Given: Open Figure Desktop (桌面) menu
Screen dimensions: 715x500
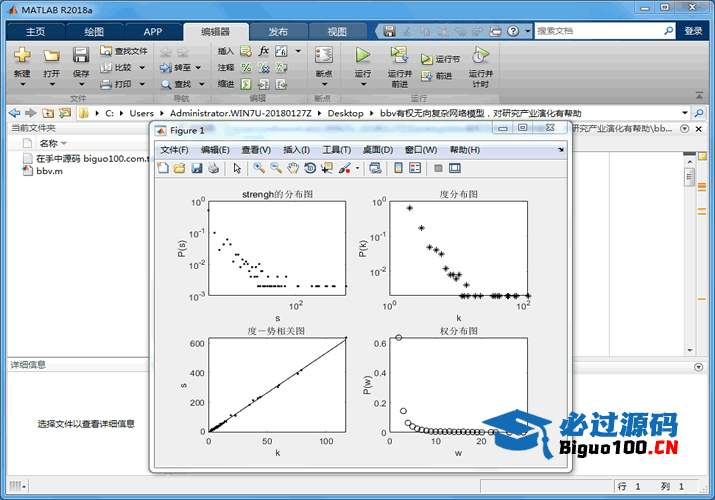Looking at the screenshot, I should (x=378, y=150).
